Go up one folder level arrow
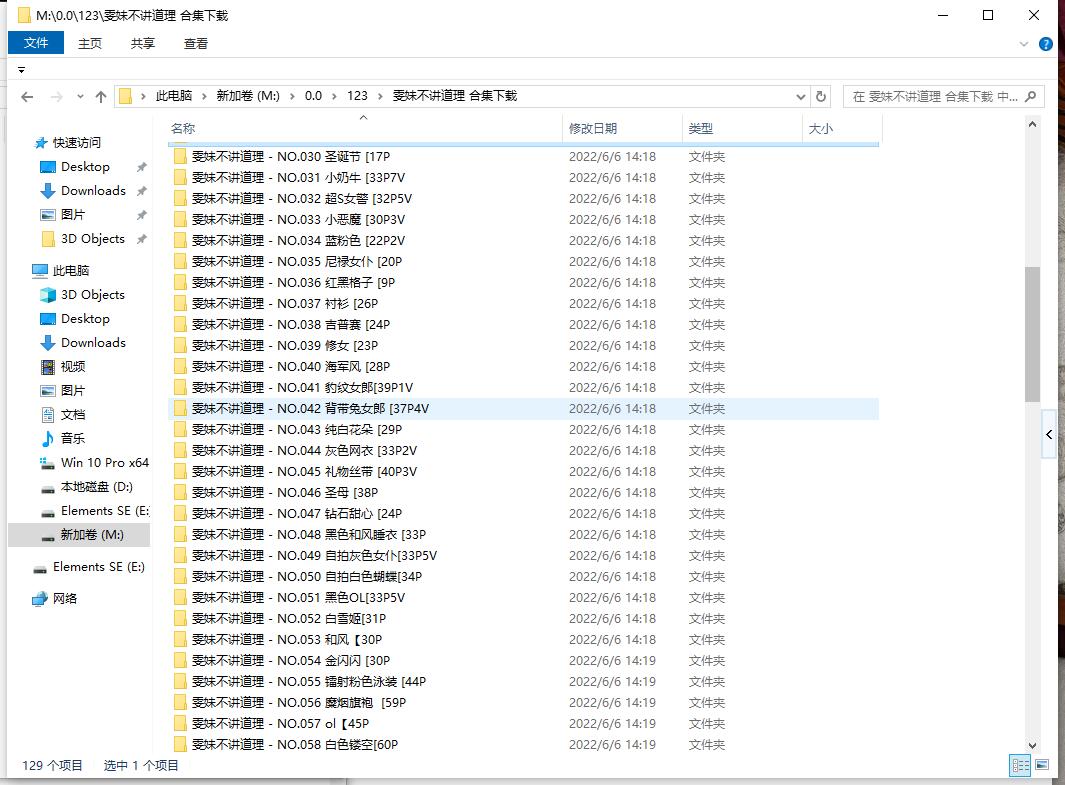The width and height of the screenshot is (1065, 785). pyautogui.click(x=101, y=97)
